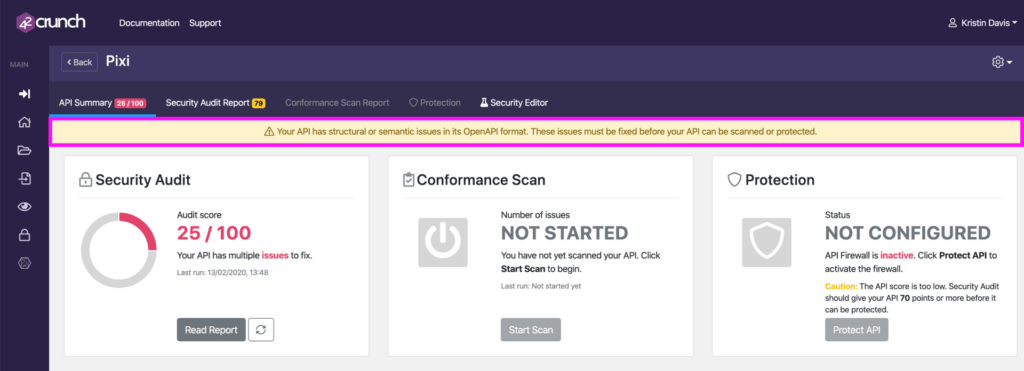This screenshot has height=371, width=1024.
Task: Select the API Summary tab
Action: (102, 103)
